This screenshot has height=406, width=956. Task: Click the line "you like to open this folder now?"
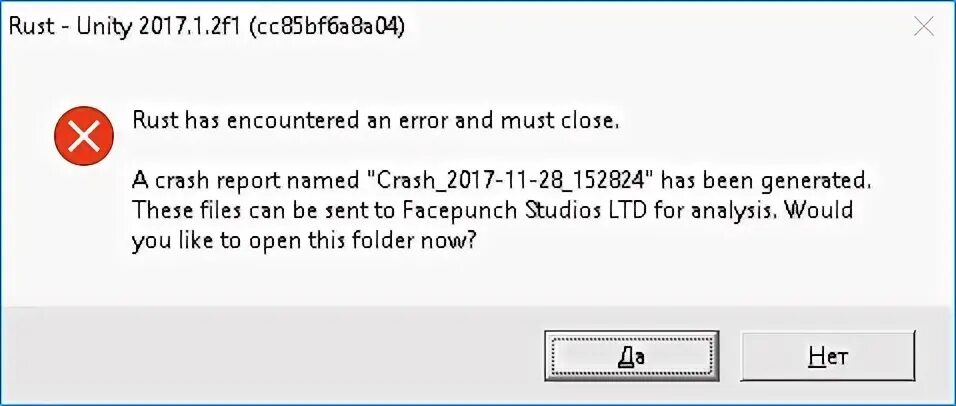pos(303,242)
